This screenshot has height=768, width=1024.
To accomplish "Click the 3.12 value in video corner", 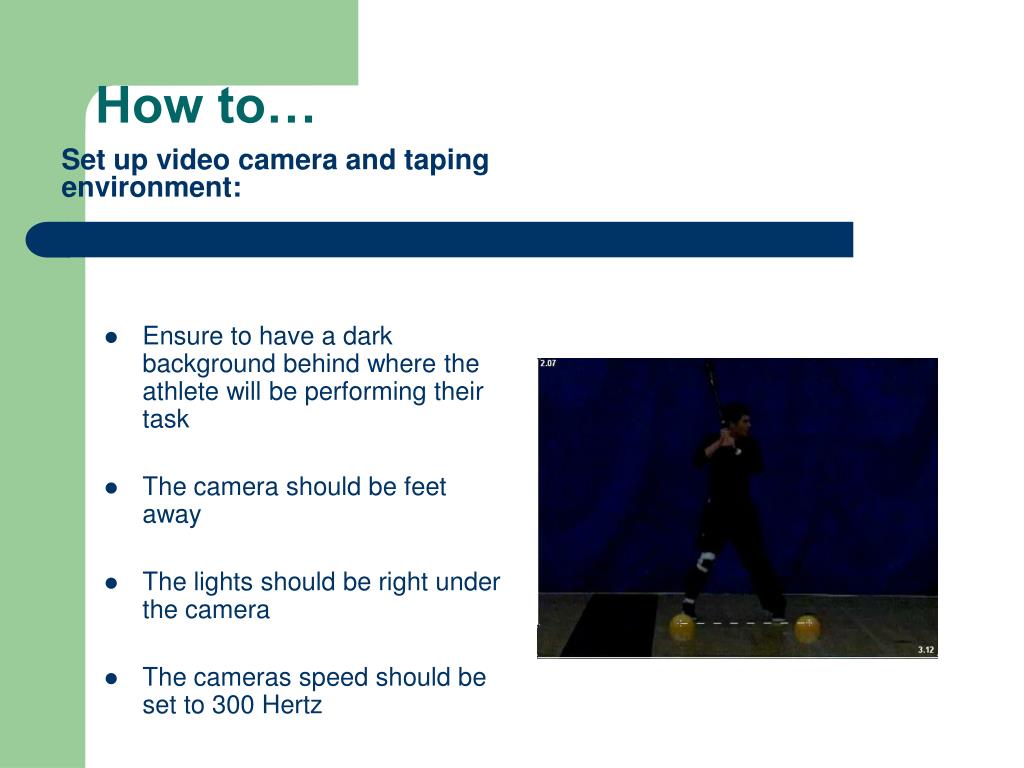I will pos(926,649).
